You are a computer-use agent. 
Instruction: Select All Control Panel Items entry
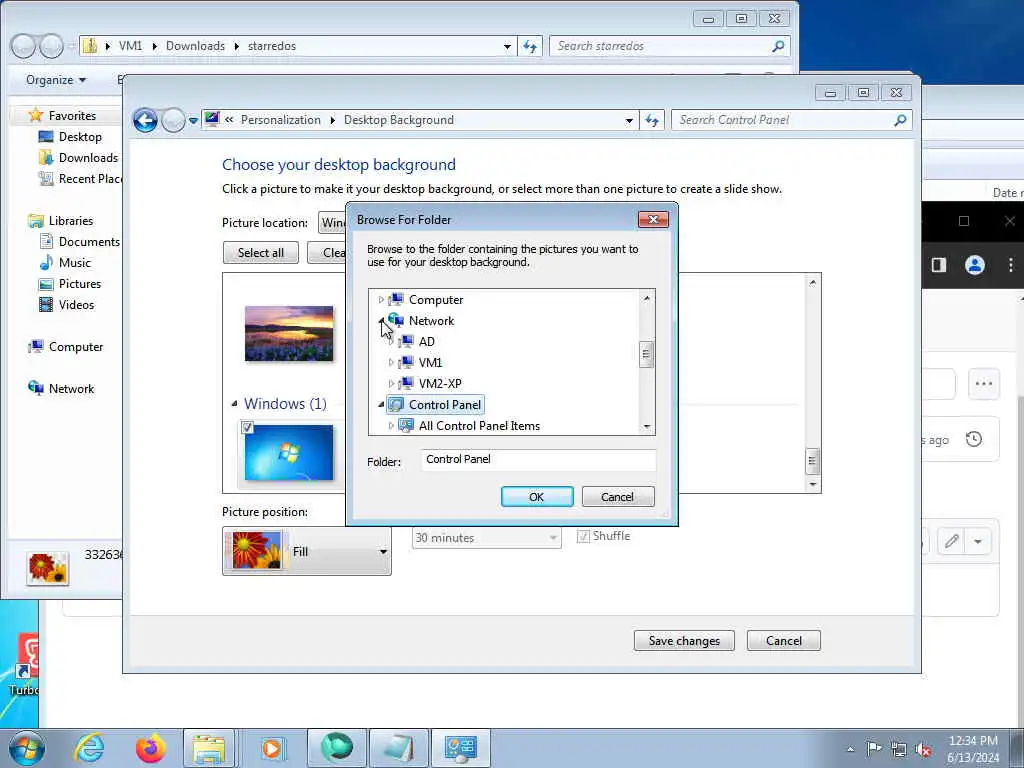[x=479, y=426]
